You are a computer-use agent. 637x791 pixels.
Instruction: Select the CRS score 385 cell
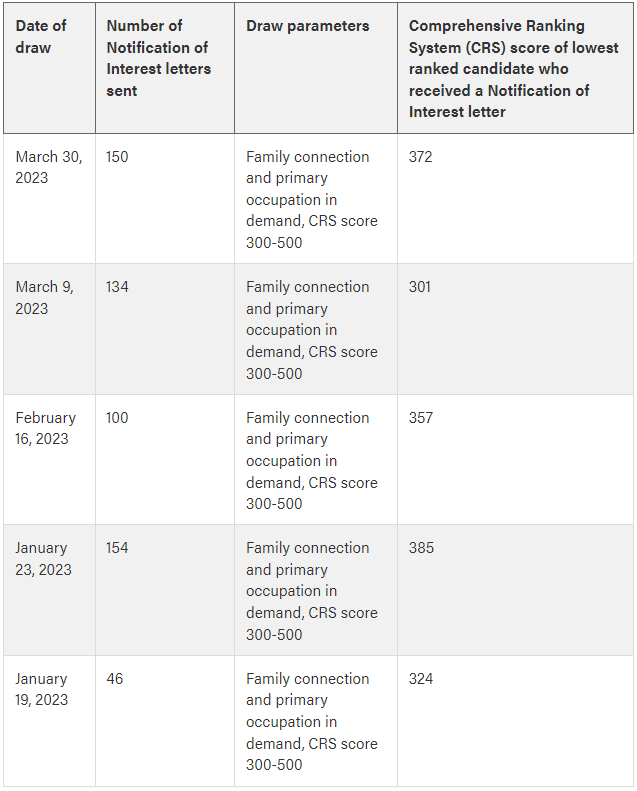[x=420, y=548]
